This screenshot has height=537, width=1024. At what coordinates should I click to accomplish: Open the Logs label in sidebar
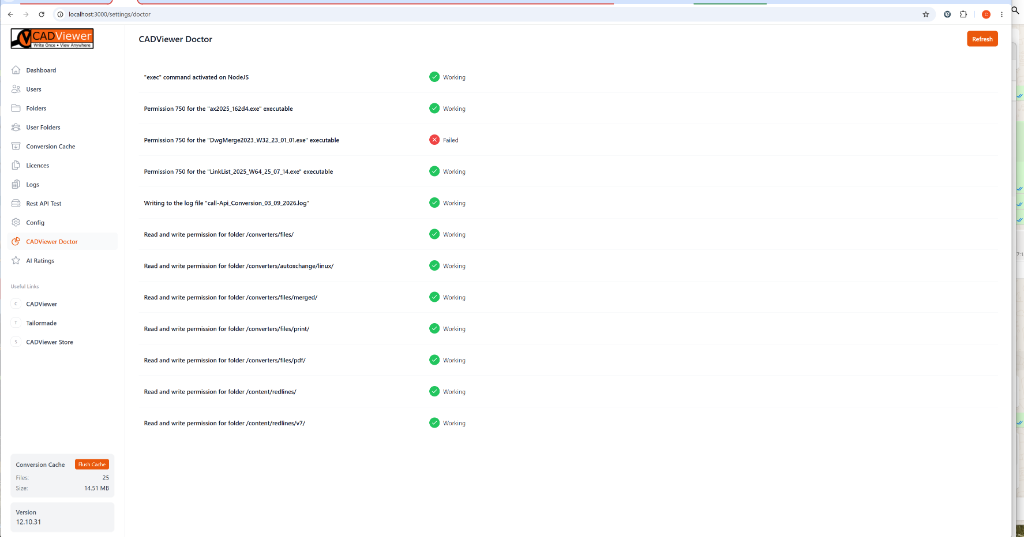33,185
